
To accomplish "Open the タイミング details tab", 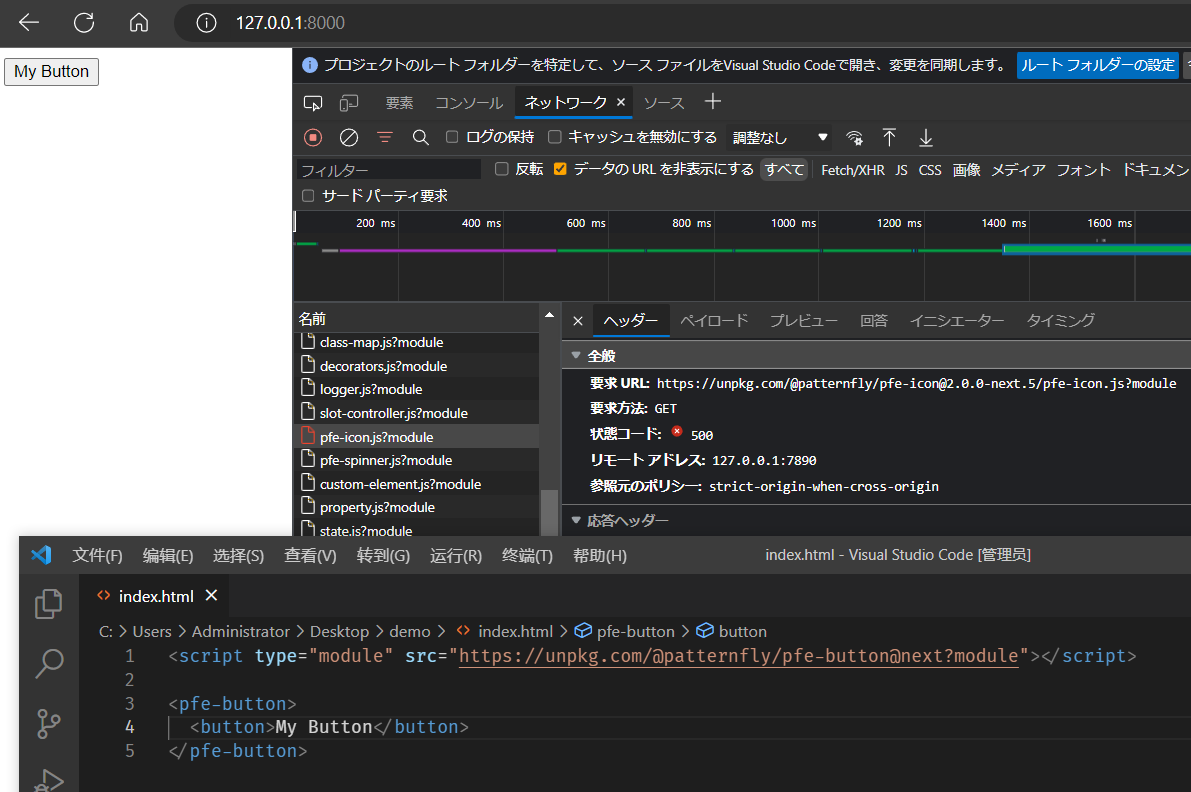I will (1060, 320).
